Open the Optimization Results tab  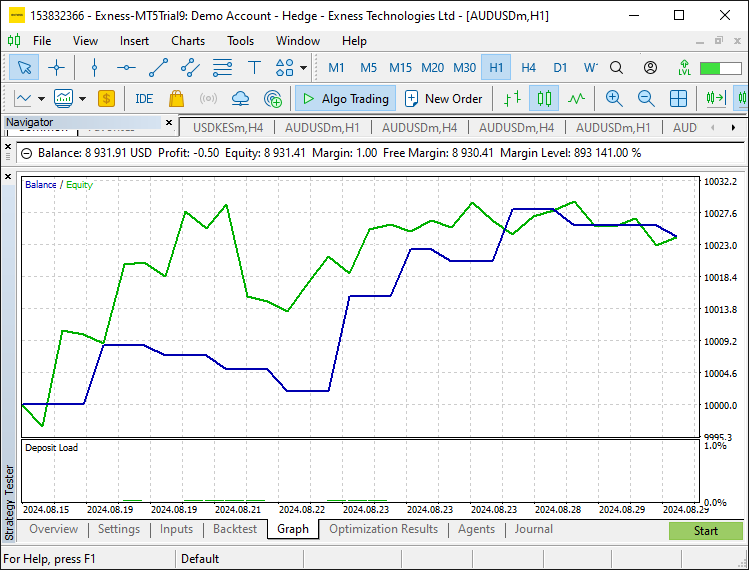[383, 529]
